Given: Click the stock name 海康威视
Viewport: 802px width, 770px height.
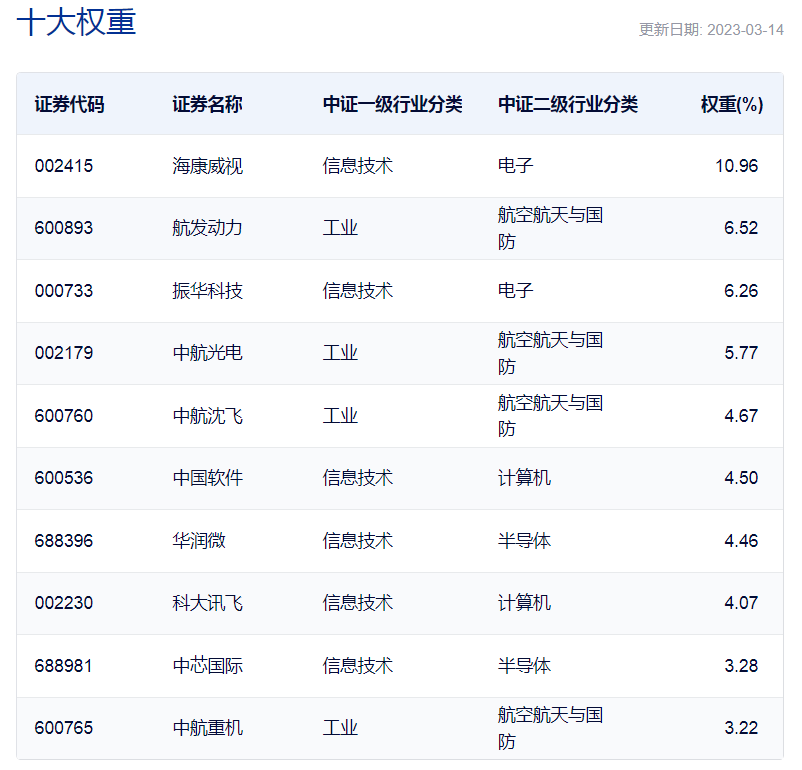Looking at the screenshot, I should [x=207, y=166].
